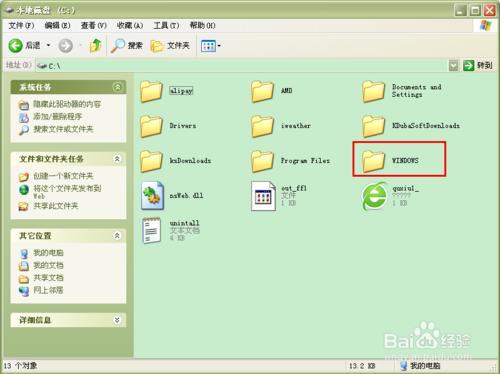Viewport: 500px width, 374px height.
Task: Select the WINDOWS folder icon
Action: 373,161
